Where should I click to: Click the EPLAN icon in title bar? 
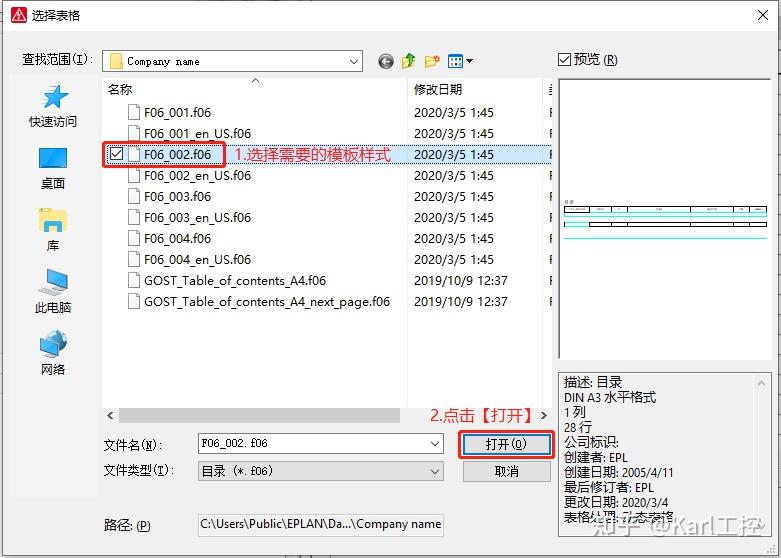click(18, 15)
